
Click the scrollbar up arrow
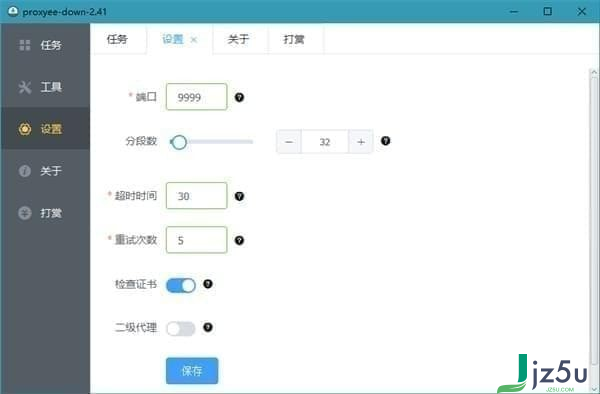tap(594, 72)
